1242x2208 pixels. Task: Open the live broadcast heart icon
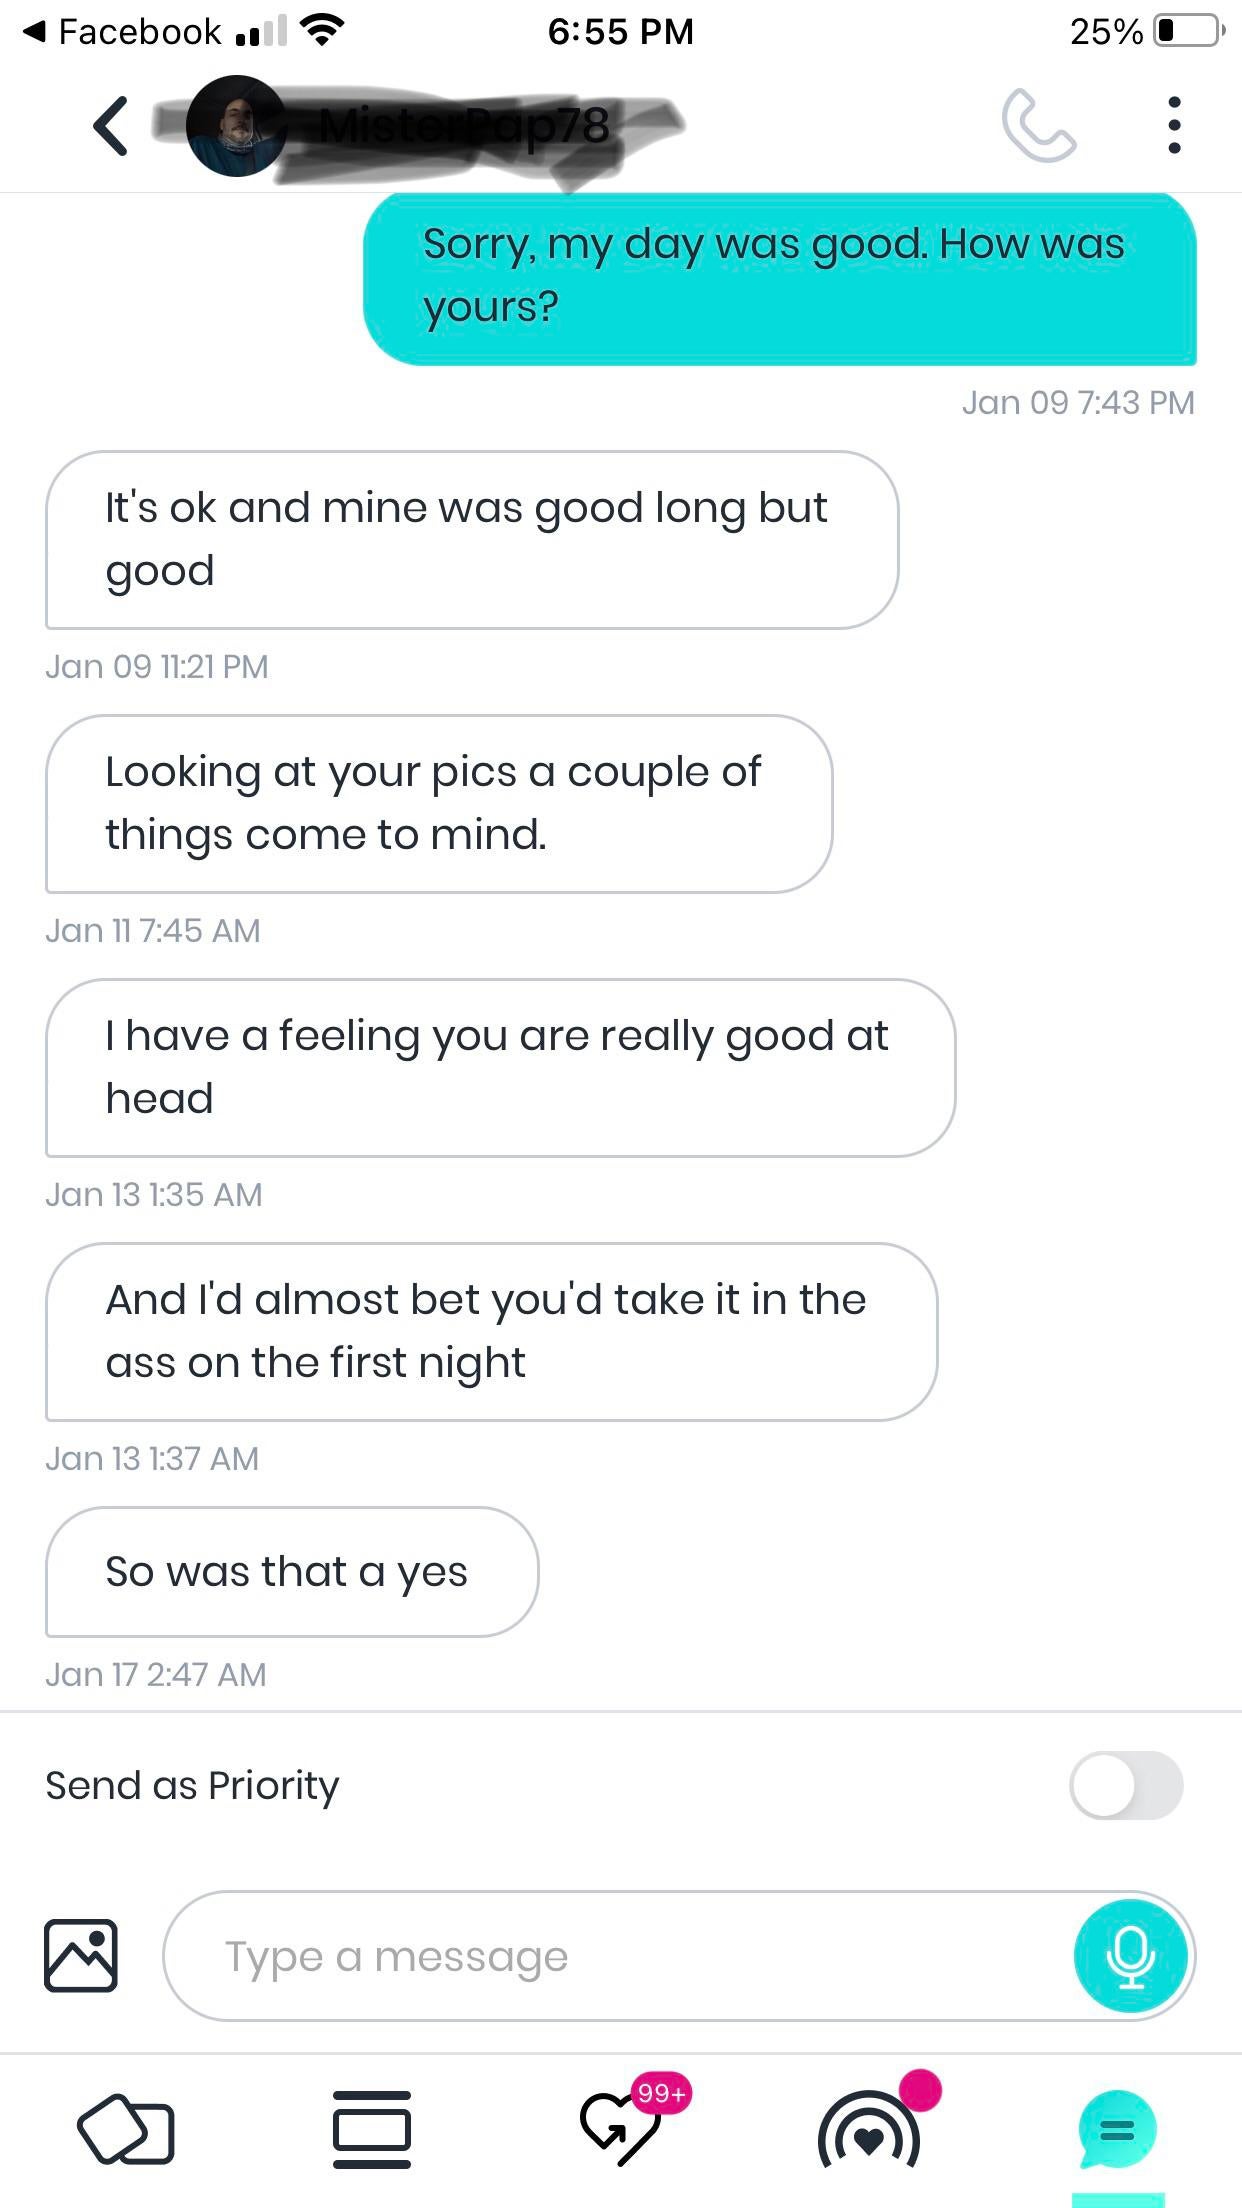[x=869, y=2131]
